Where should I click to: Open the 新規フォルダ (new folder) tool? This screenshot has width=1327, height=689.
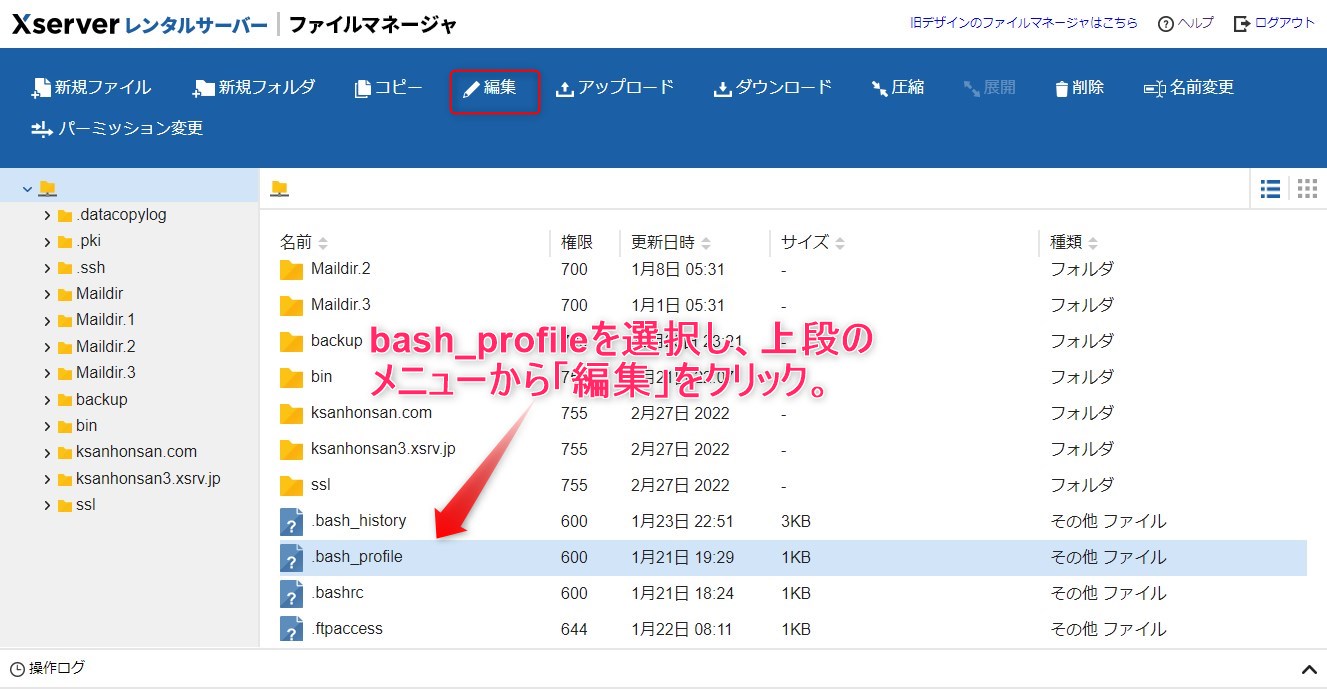pos(203,87)
